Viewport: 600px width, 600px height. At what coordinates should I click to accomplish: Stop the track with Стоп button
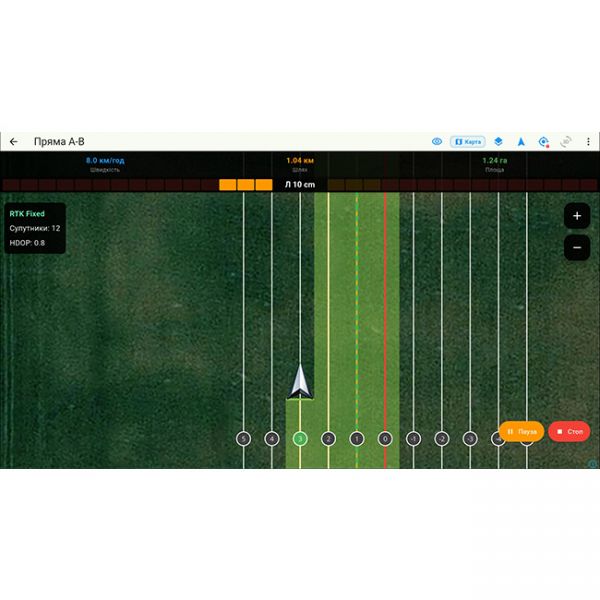pos(569,431)
